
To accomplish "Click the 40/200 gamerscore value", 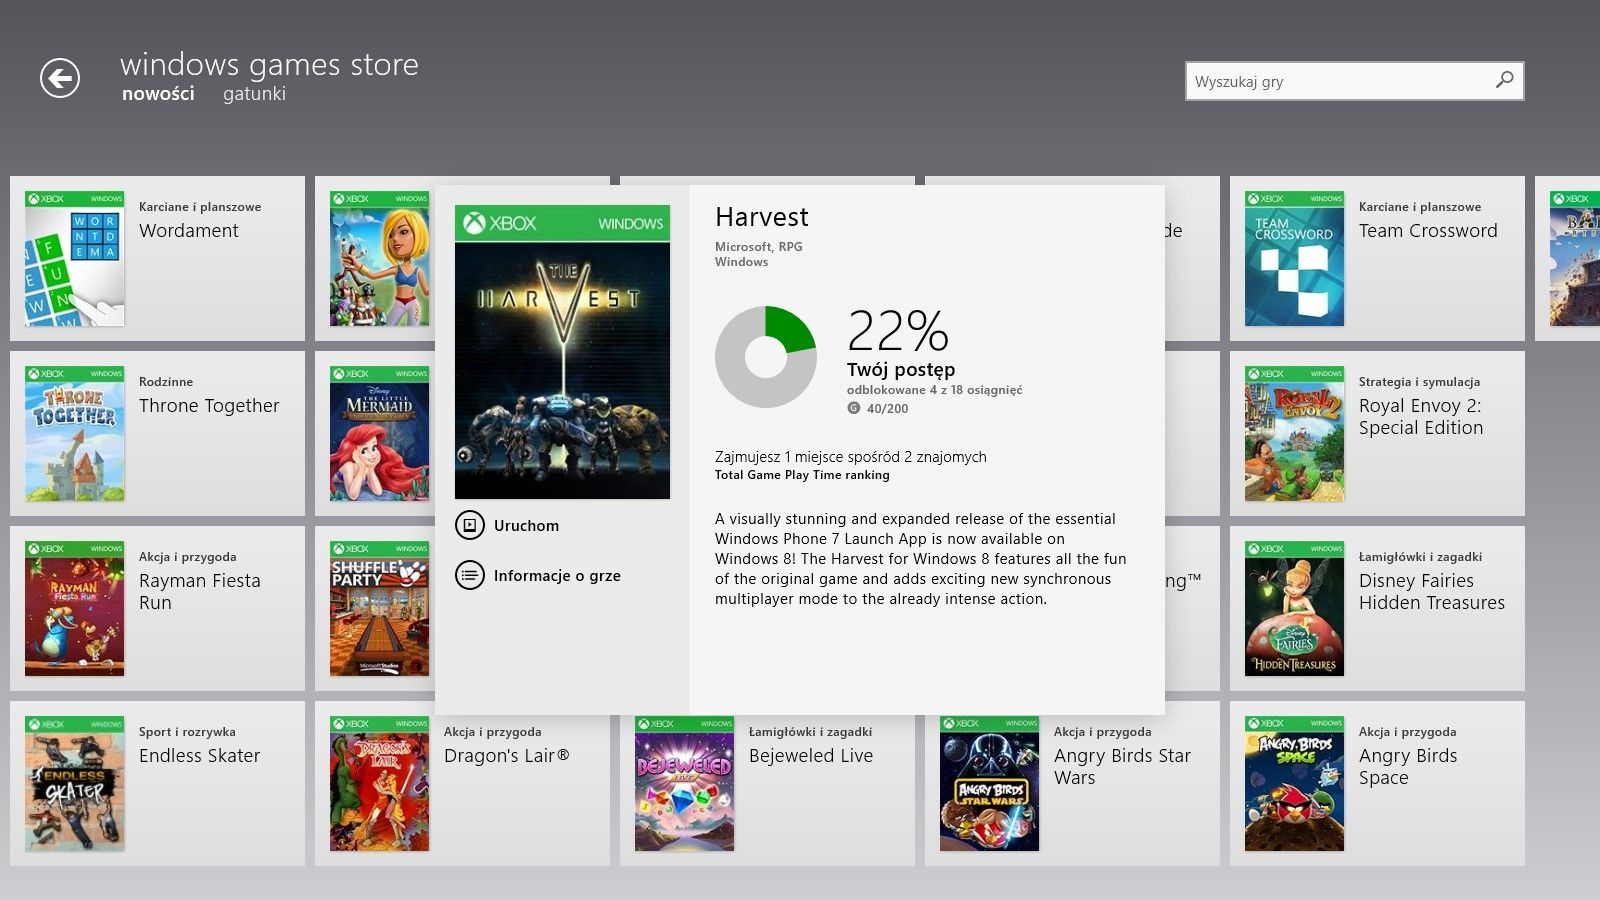I will click(888, 409).
